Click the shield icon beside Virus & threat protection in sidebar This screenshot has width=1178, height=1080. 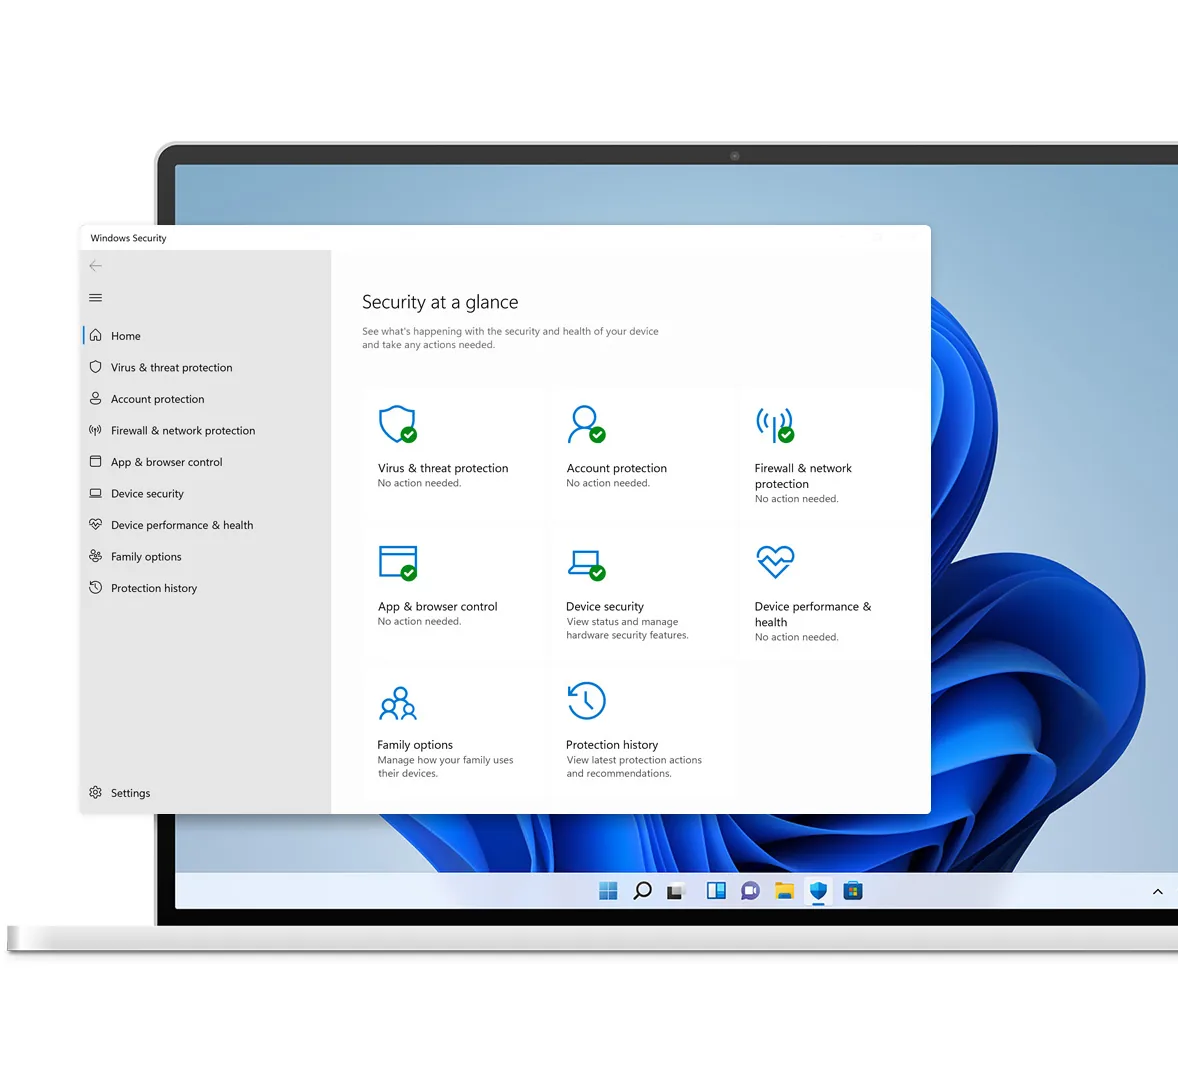pyautogui.click(x=95, y=367)
